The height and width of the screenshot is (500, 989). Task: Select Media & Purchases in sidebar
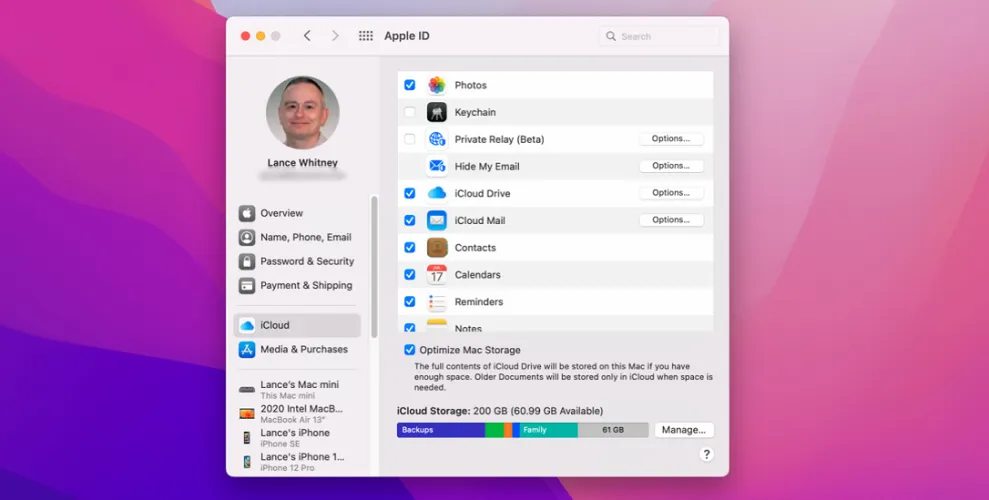(x=303, y=349)
